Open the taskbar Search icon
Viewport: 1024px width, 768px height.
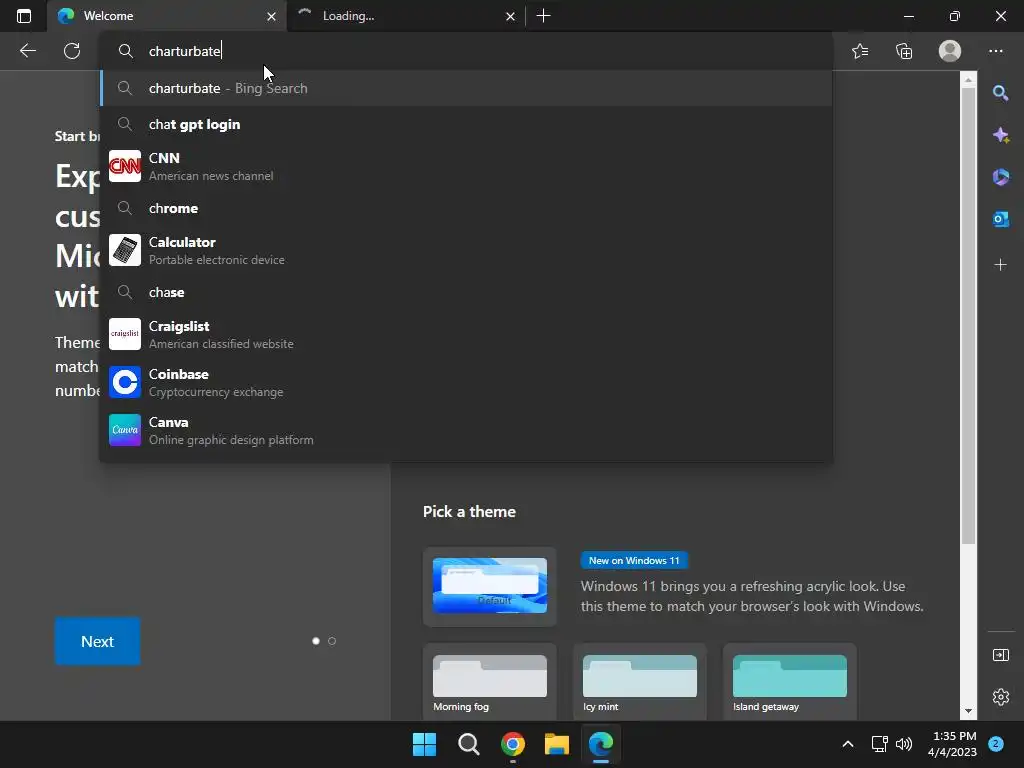(469, 744)
